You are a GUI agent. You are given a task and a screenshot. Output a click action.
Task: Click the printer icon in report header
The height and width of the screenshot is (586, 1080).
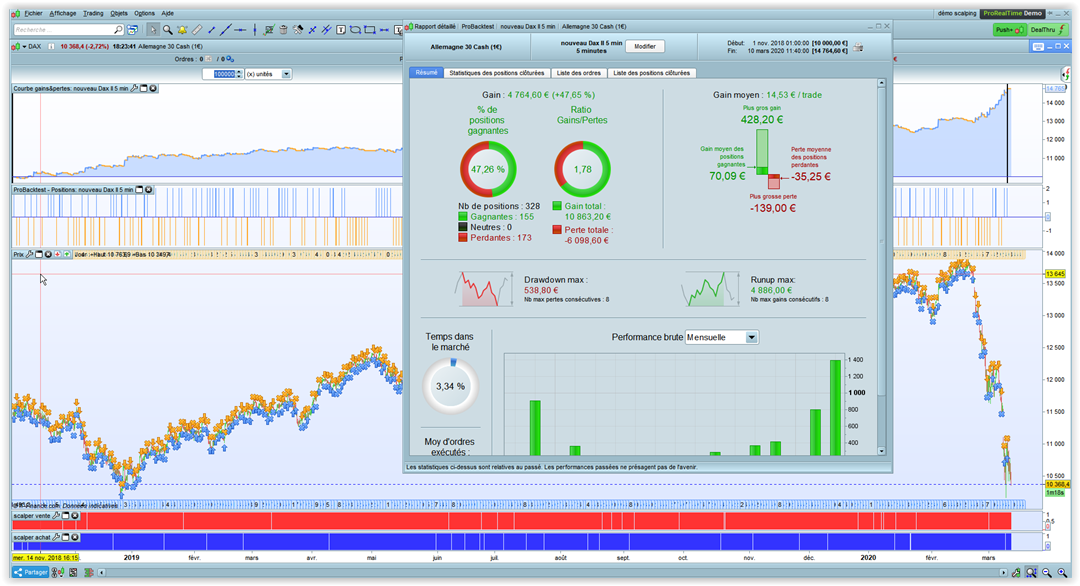[x=858, y=47]
